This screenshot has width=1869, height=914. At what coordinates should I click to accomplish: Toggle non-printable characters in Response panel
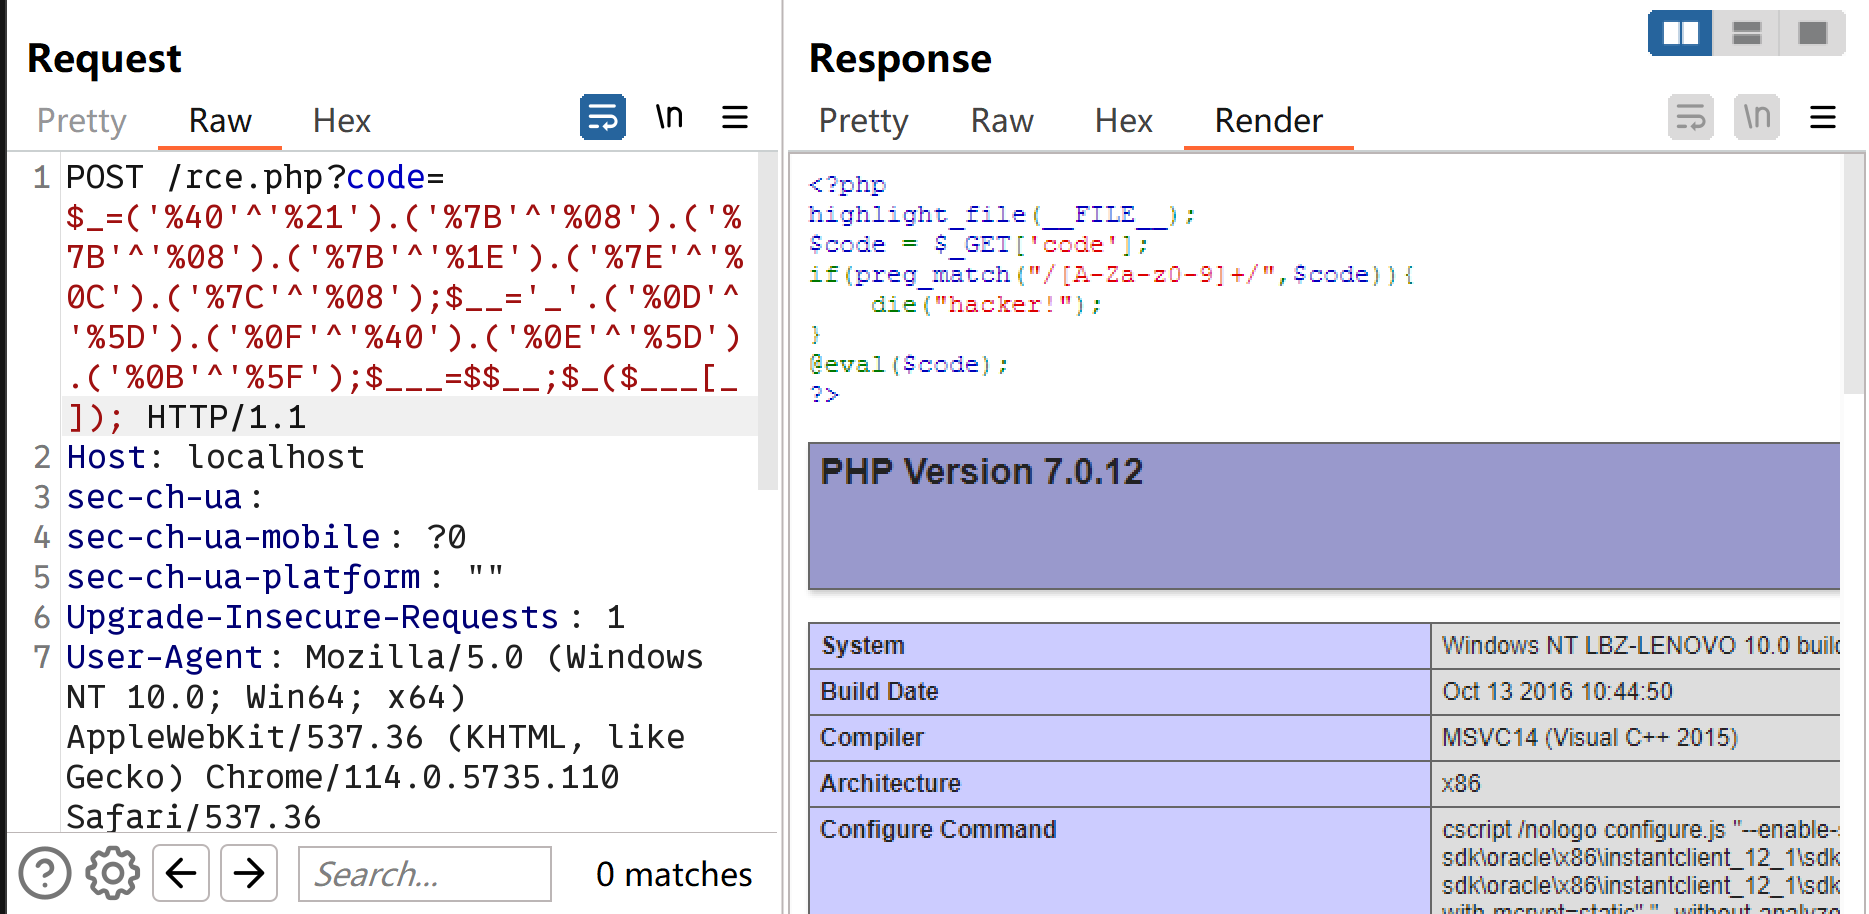coord(1757,117)
